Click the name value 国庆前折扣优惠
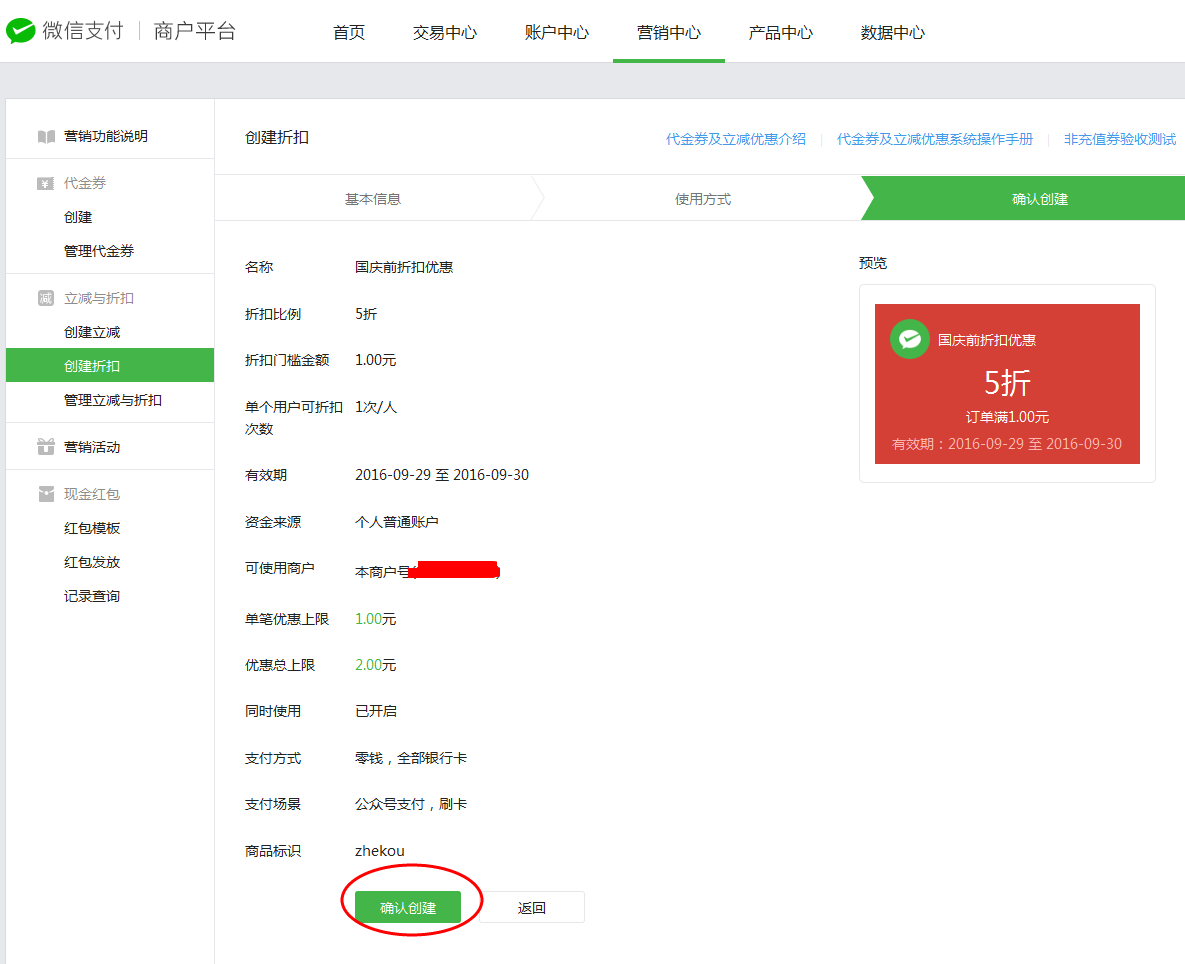Image resolution: width=1185 pixels, height=964 pixels. click(x=404, y=267)
